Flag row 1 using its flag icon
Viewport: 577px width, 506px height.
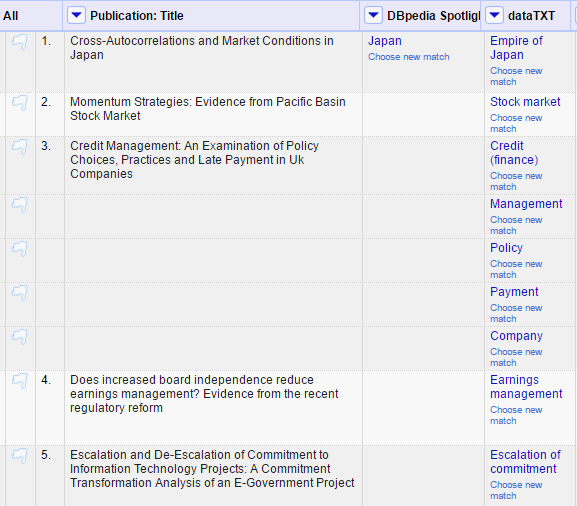(x=20, y=42)
